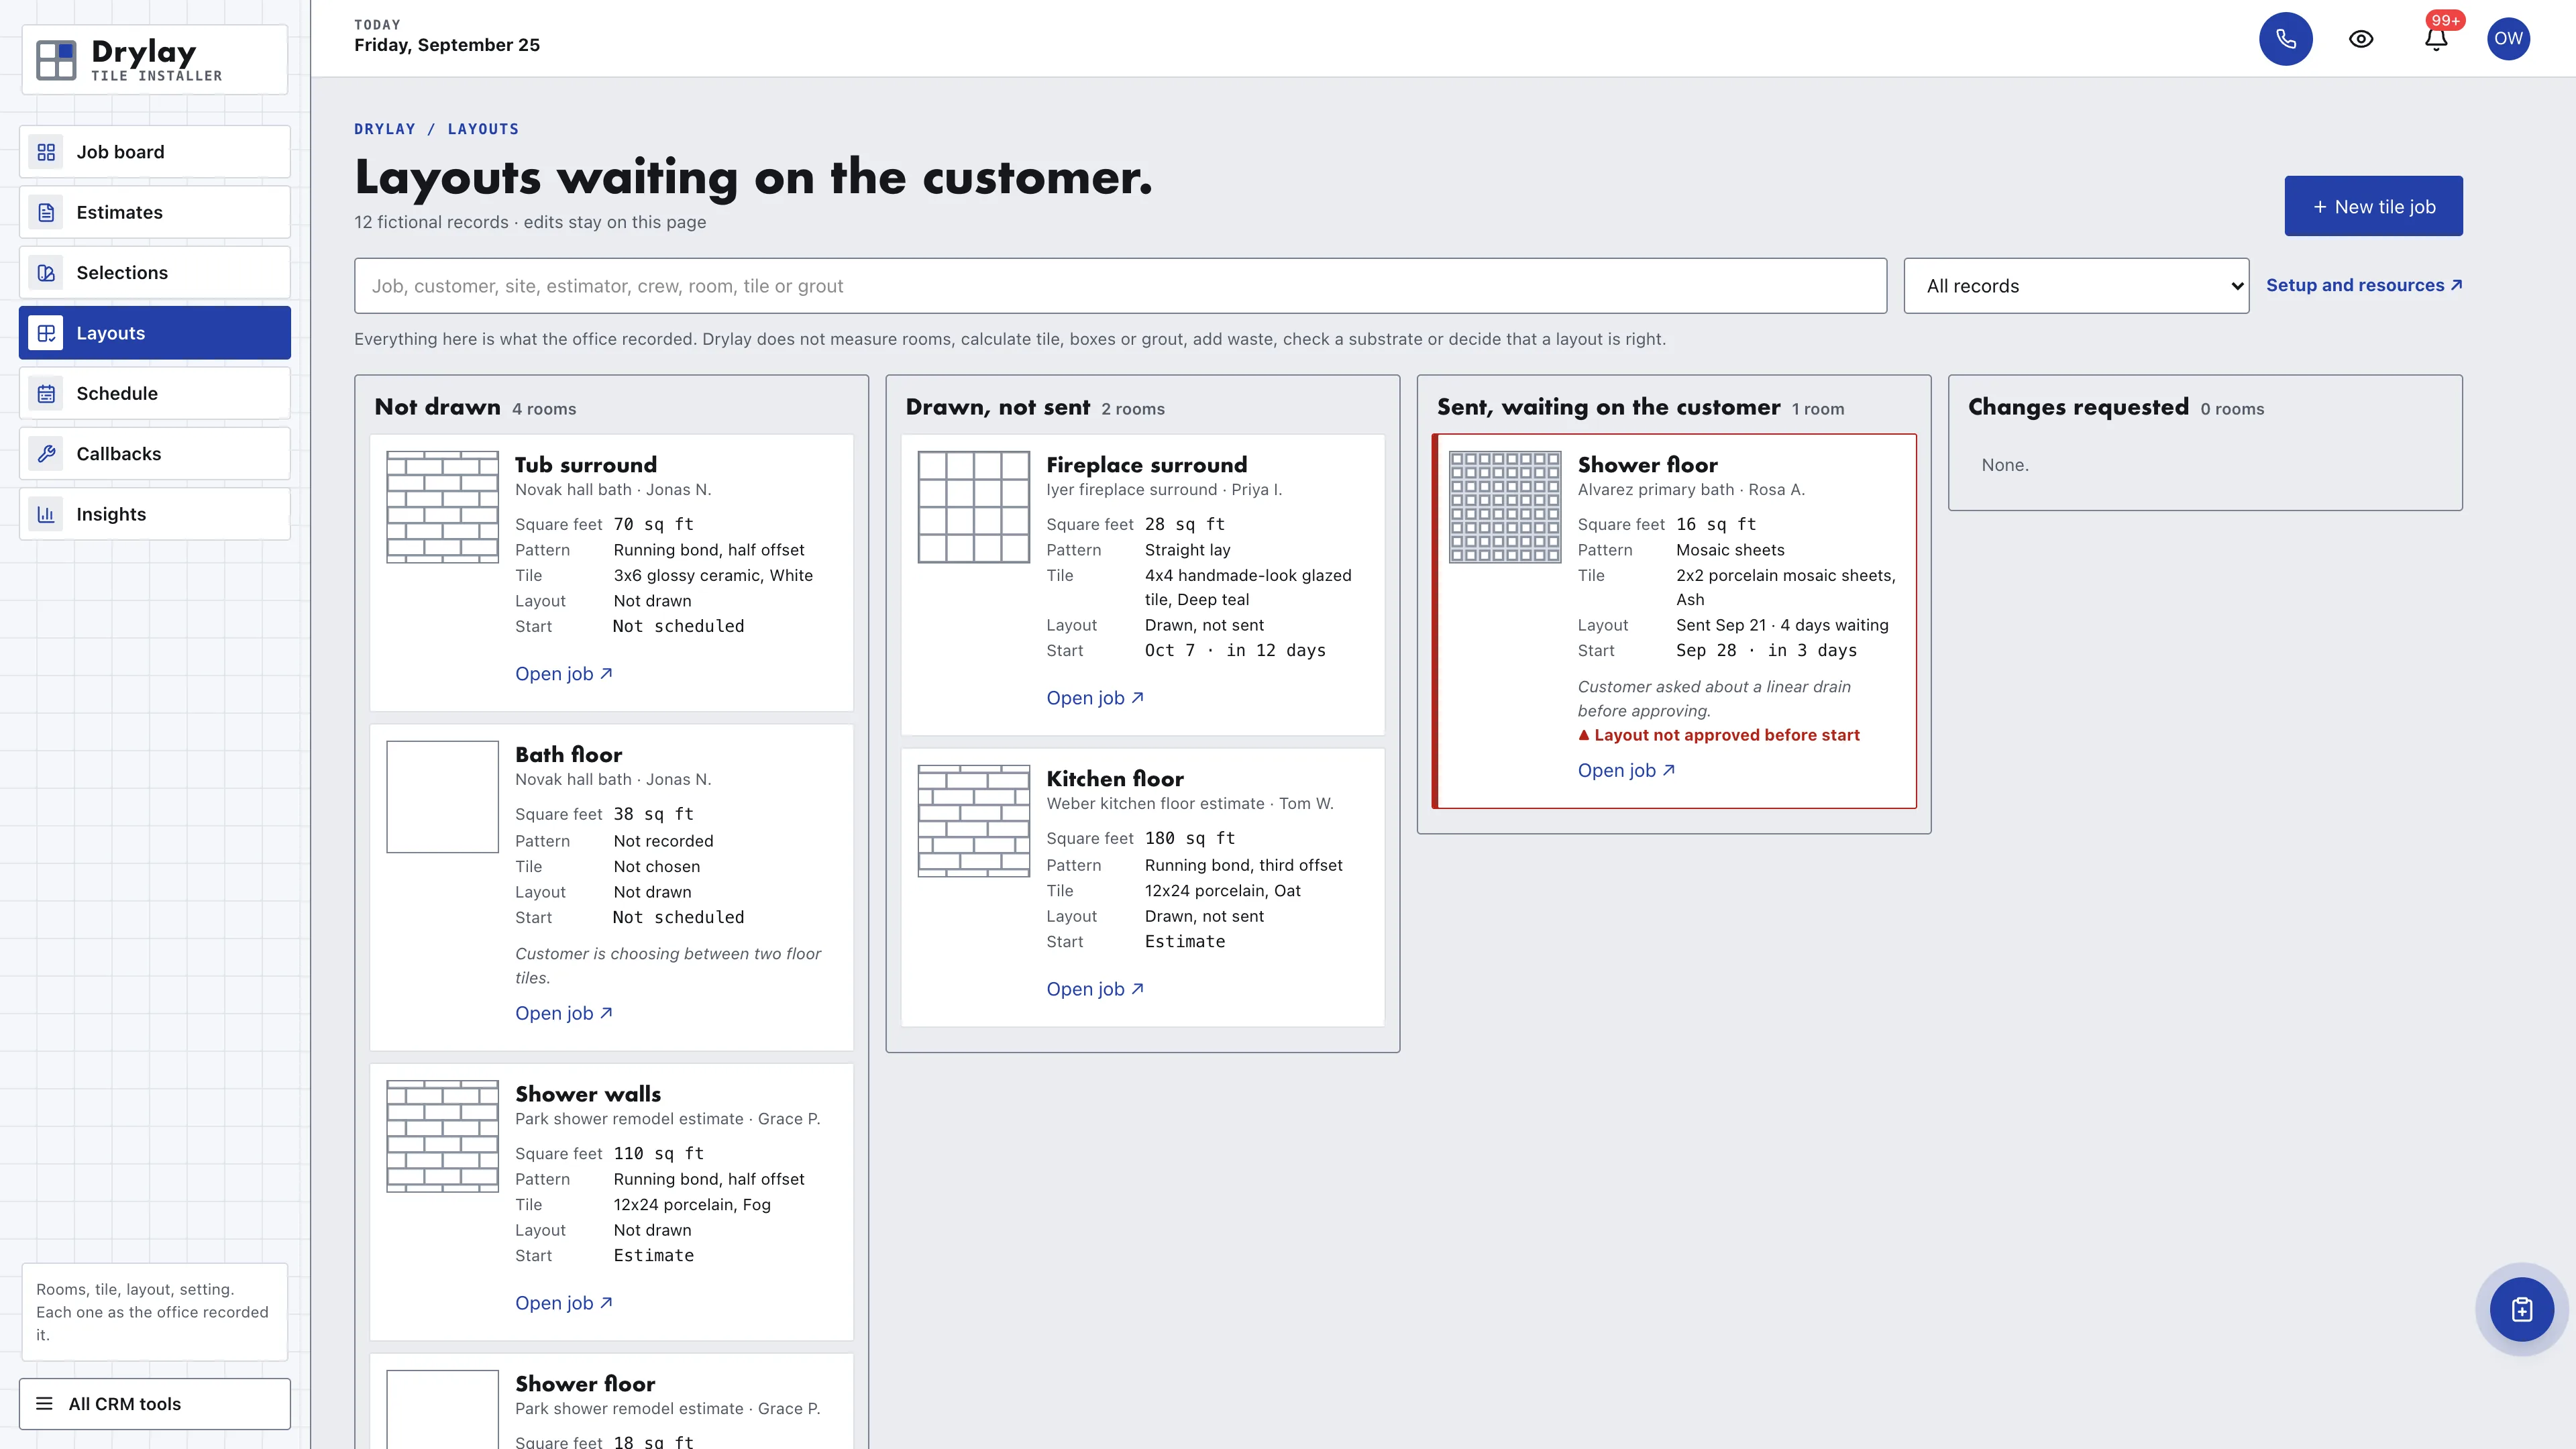Click the 'Drawn, not sent' column heading
Viewport: 2576px width, 1449px height.
point(997,407)
